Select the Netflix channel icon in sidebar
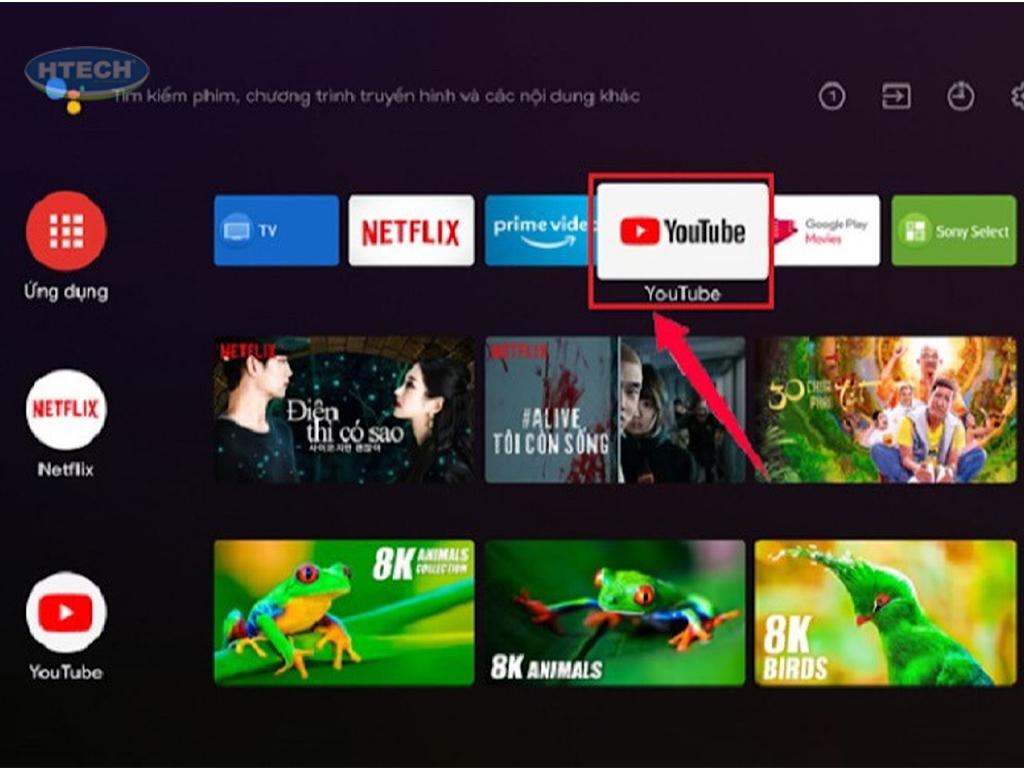1024x768 pixels. (x=66, y=409)
